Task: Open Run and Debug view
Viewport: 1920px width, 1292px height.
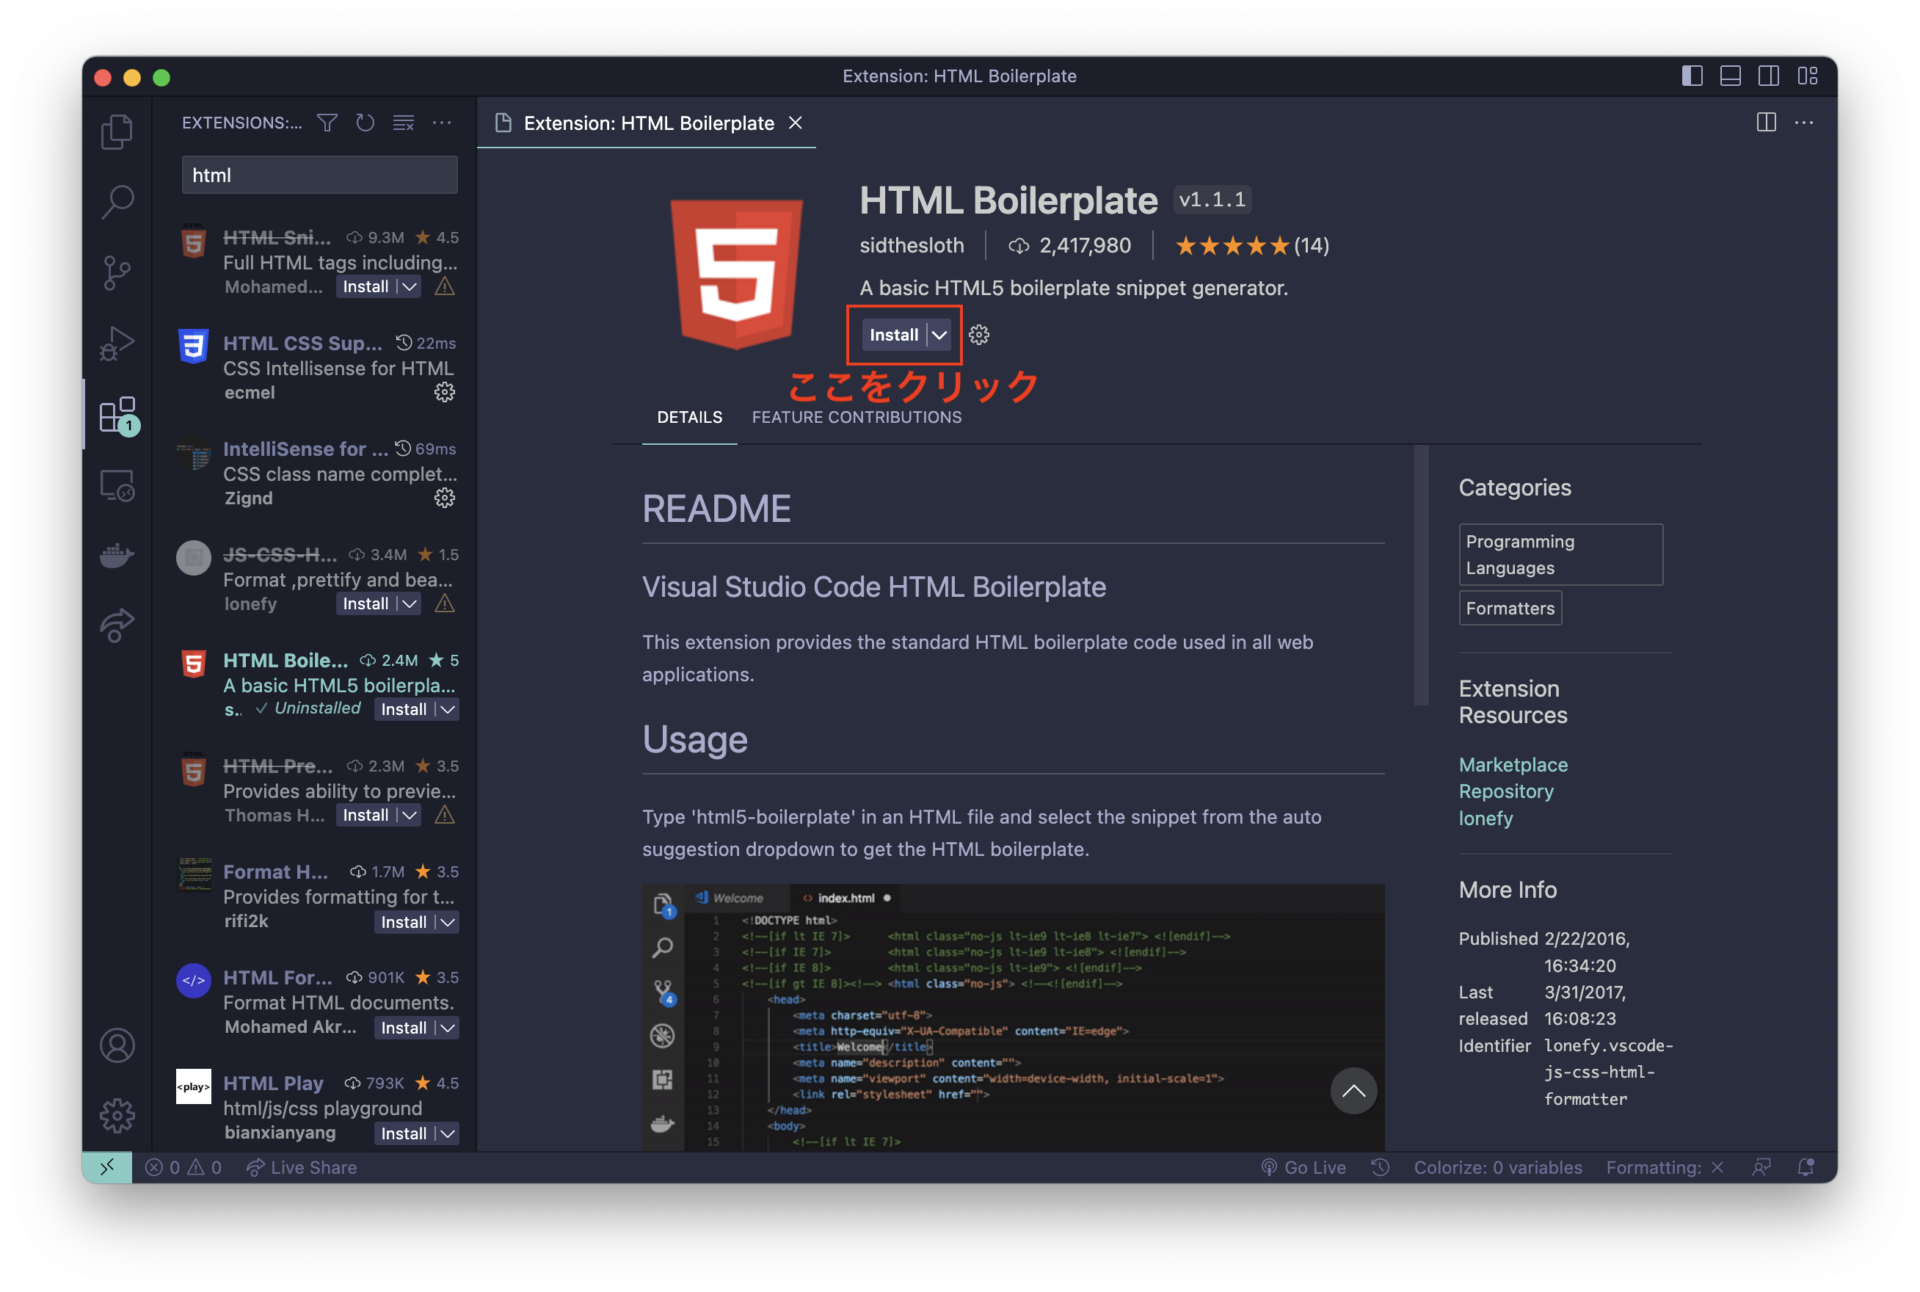Action: 117,343
